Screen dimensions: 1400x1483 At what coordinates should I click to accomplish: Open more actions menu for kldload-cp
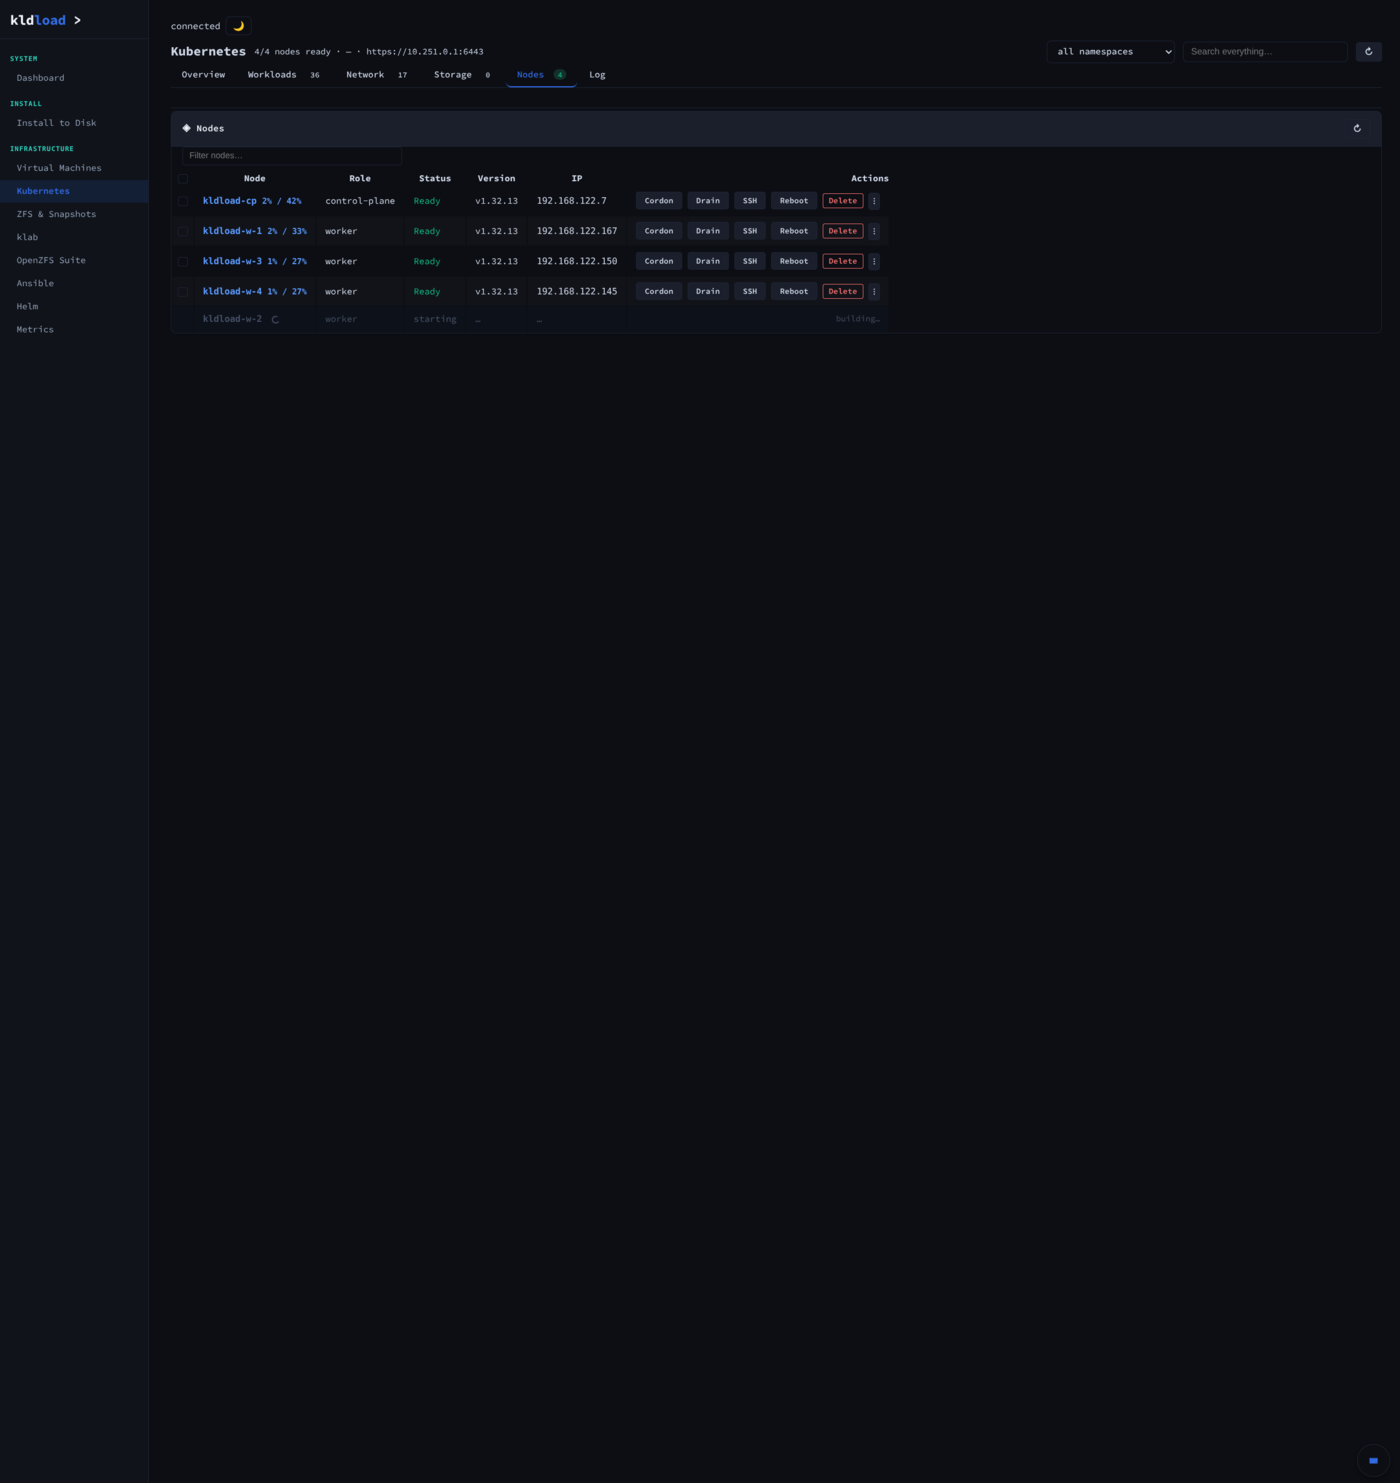pyautogui.click(x=874, y=201)
